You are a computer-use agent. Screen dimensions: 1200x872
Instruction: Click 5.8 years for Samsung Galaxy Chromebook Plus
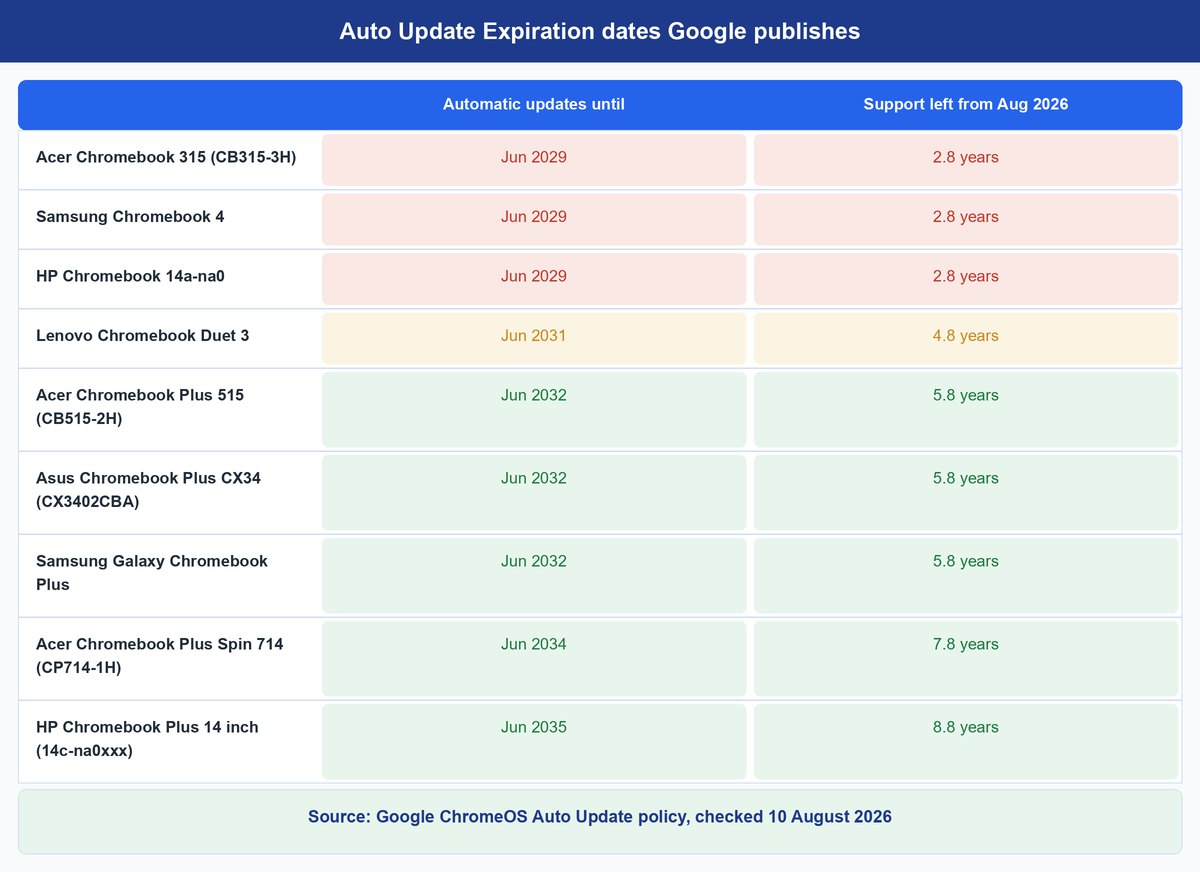(966, 575)
